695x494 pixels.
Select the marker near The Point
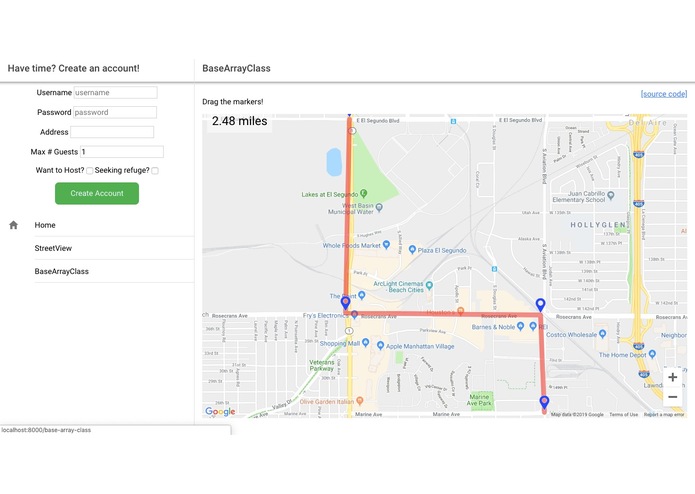pyautogui.click(x=345, y=303)
